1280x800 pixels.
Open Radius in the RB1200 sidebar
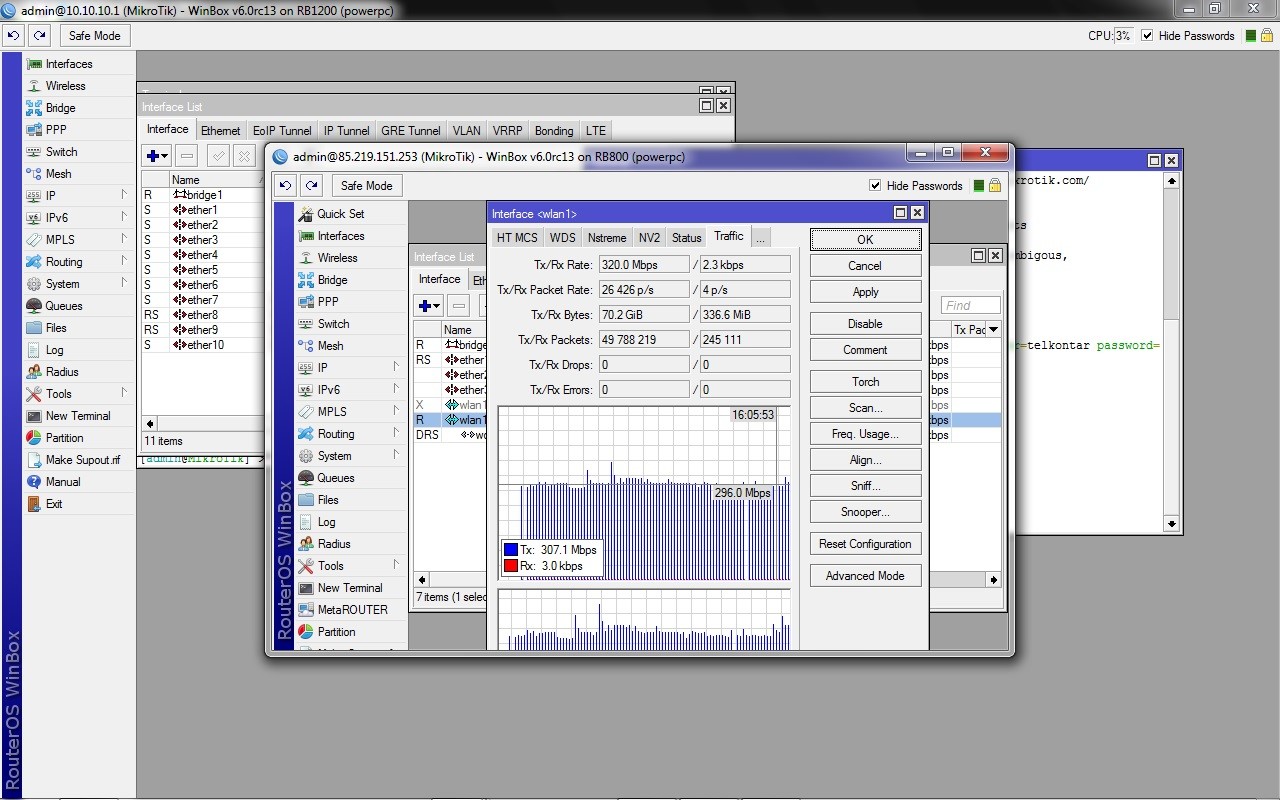62,372
